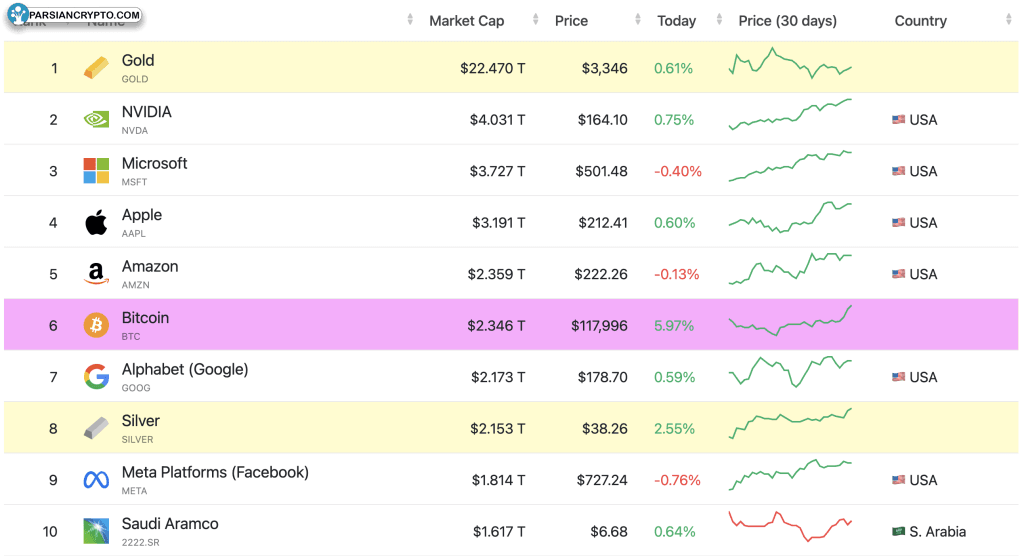Viewport: 1024px width, 556px height.
Task: Click the GOOG ticker symbol
Action: [x=136, y=388]
